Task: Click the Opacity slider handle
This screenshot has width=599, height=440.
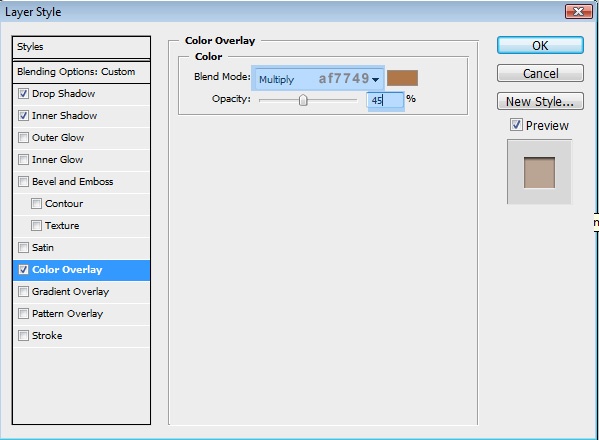Action: coord(303,100)
